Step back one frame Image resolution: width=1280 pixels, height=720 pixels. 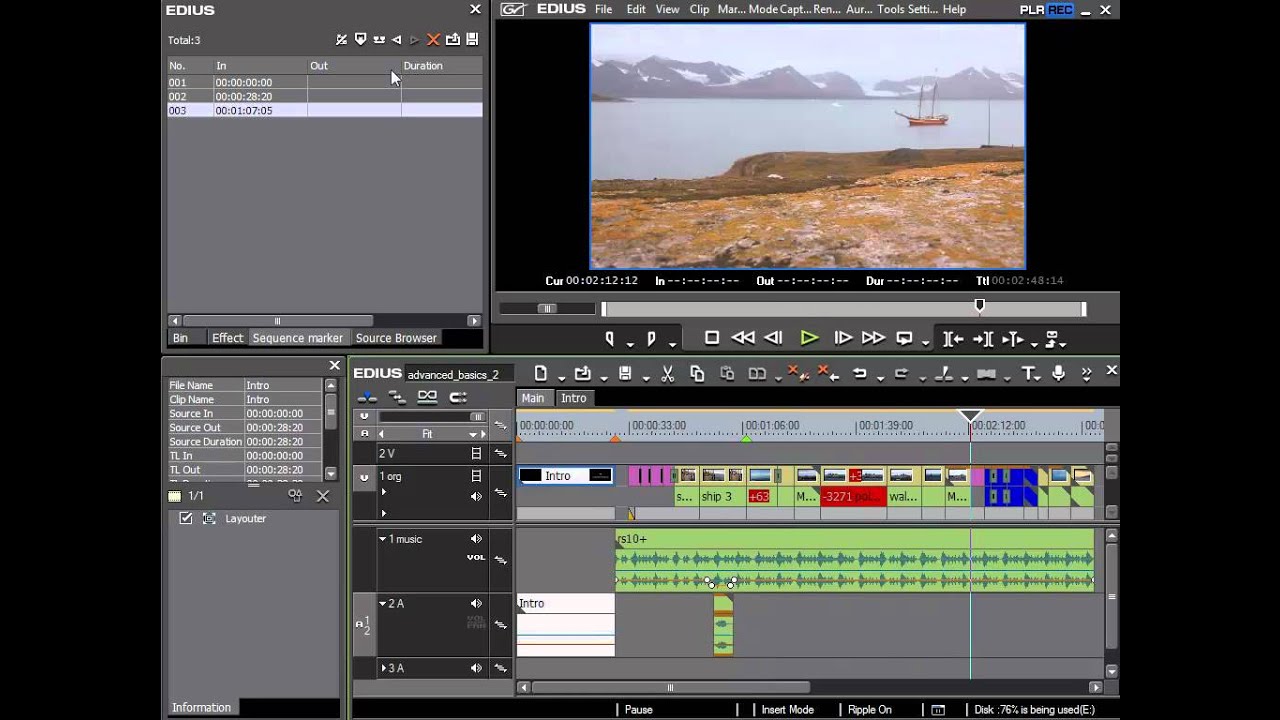click(774, 338)
